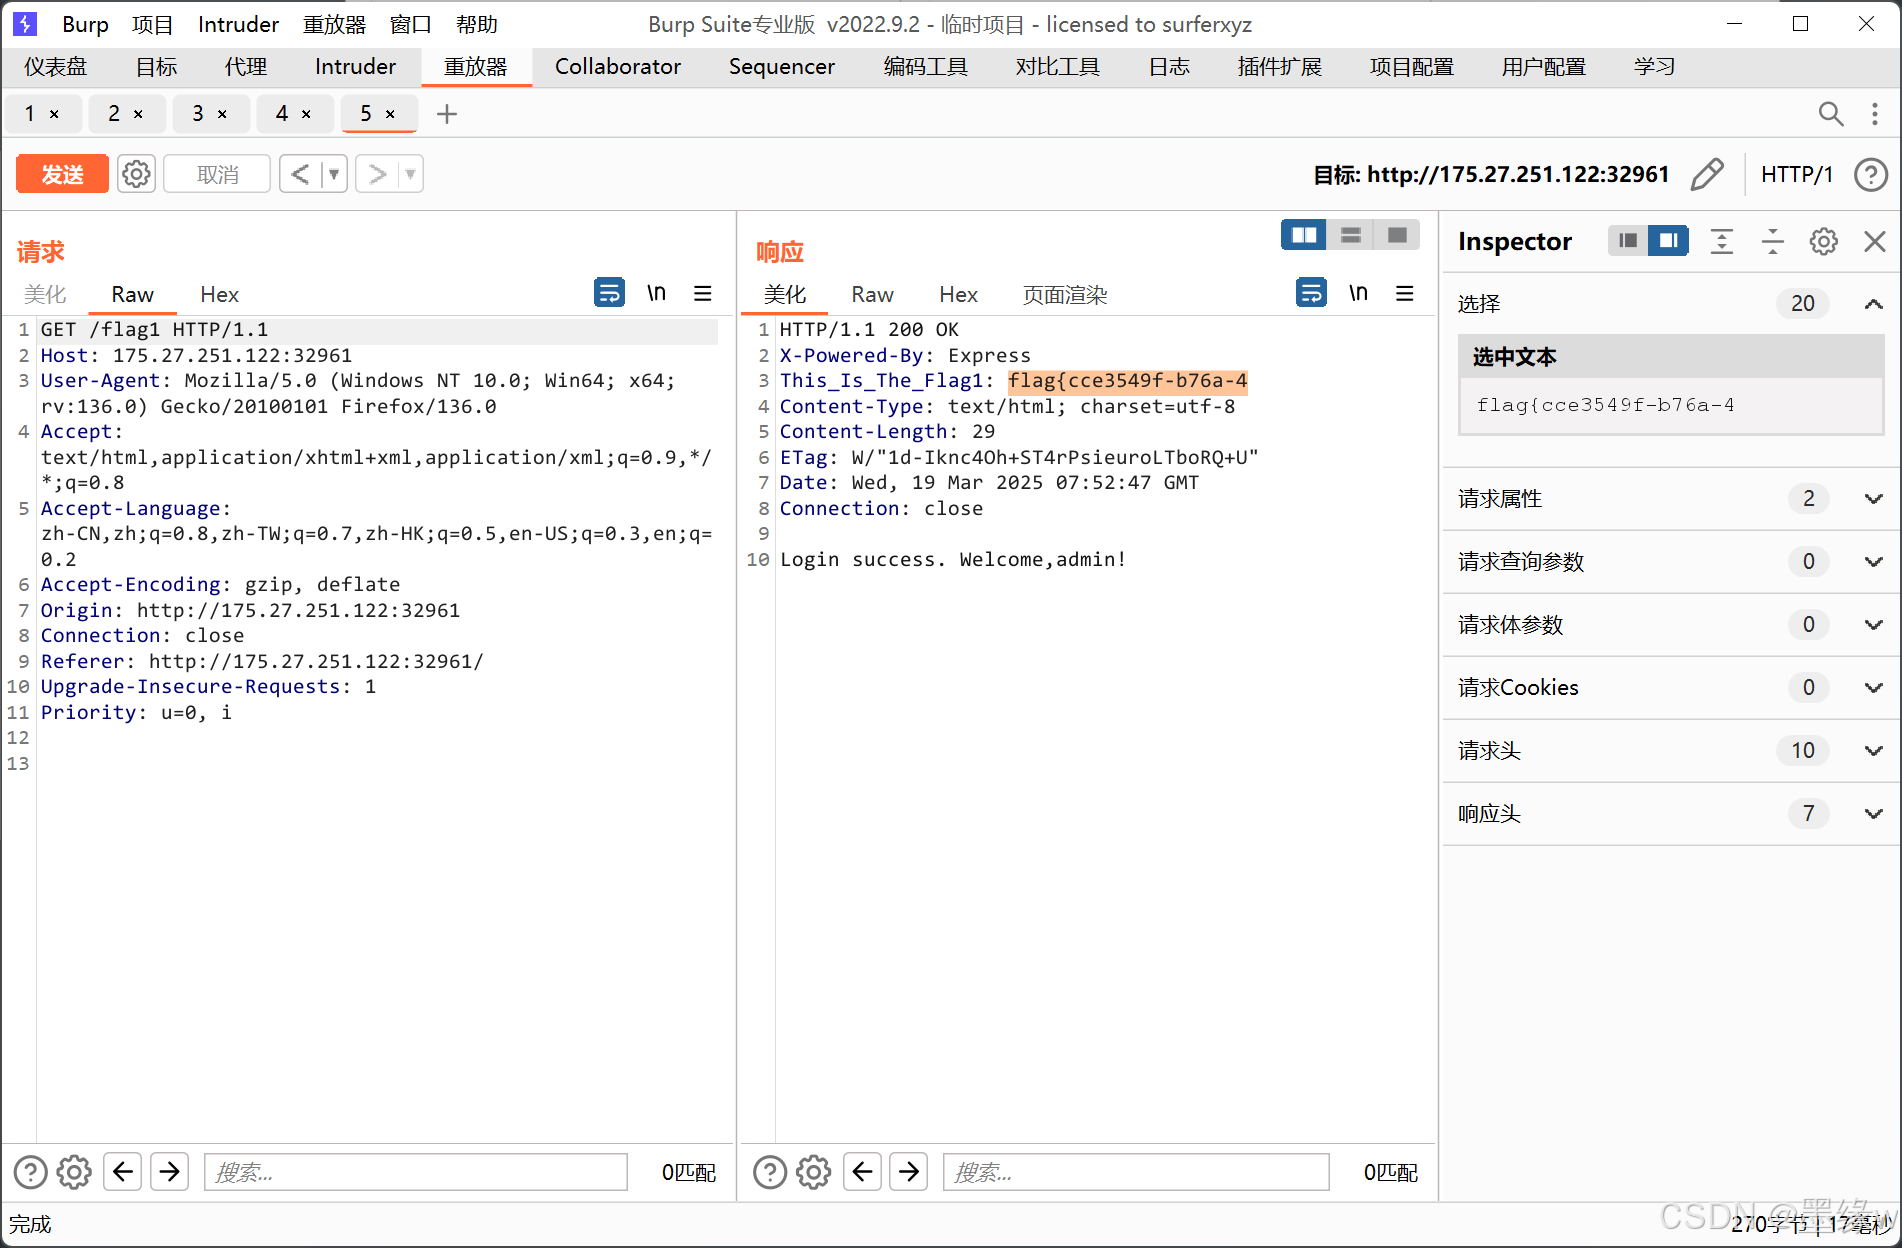
Task: Dock Inspector panel to the right
Action: pos(1668,240)
